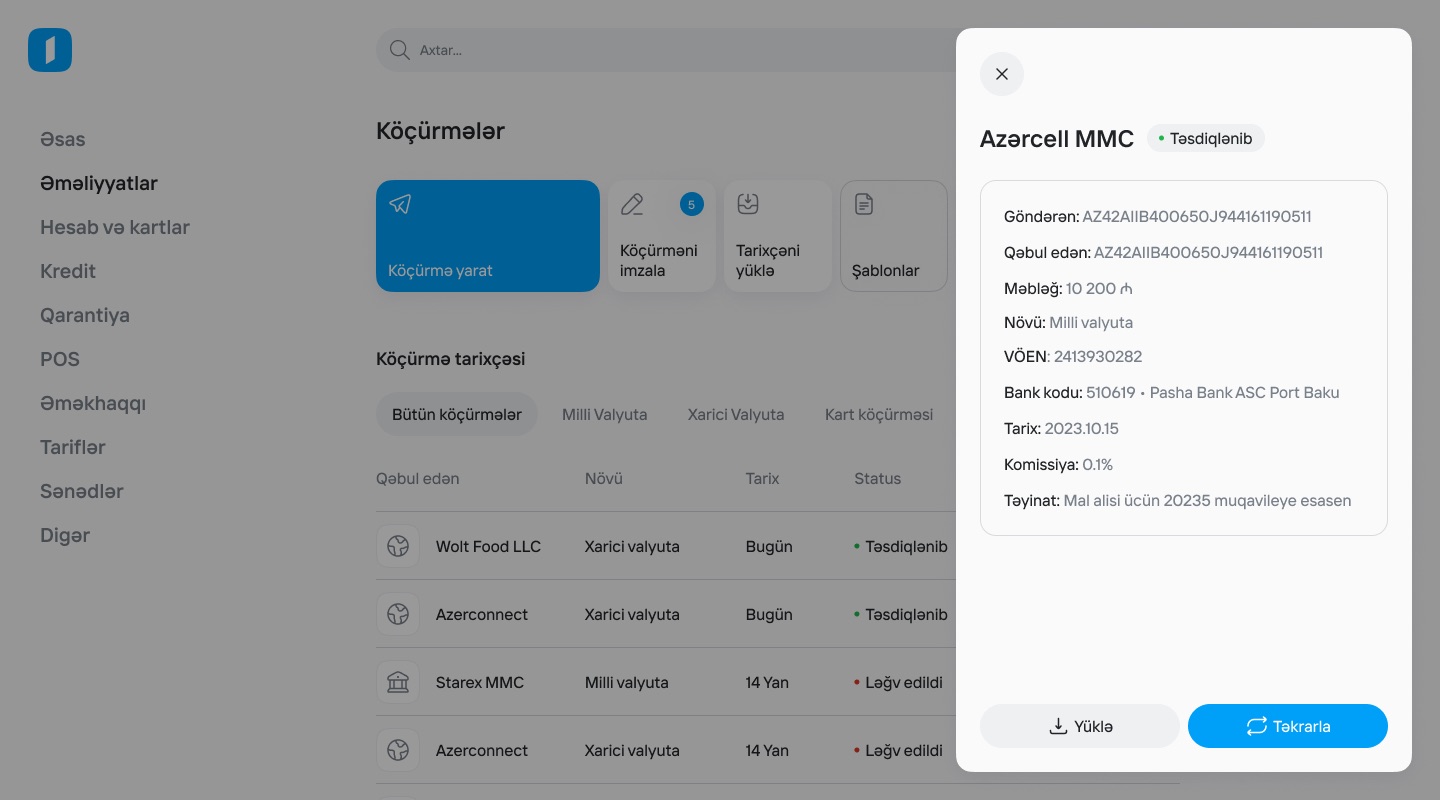Open Qarantiya in the sidebar
Image resolution: width=1440 pixels, height=800 pixels.
click(x=85, y=315)
